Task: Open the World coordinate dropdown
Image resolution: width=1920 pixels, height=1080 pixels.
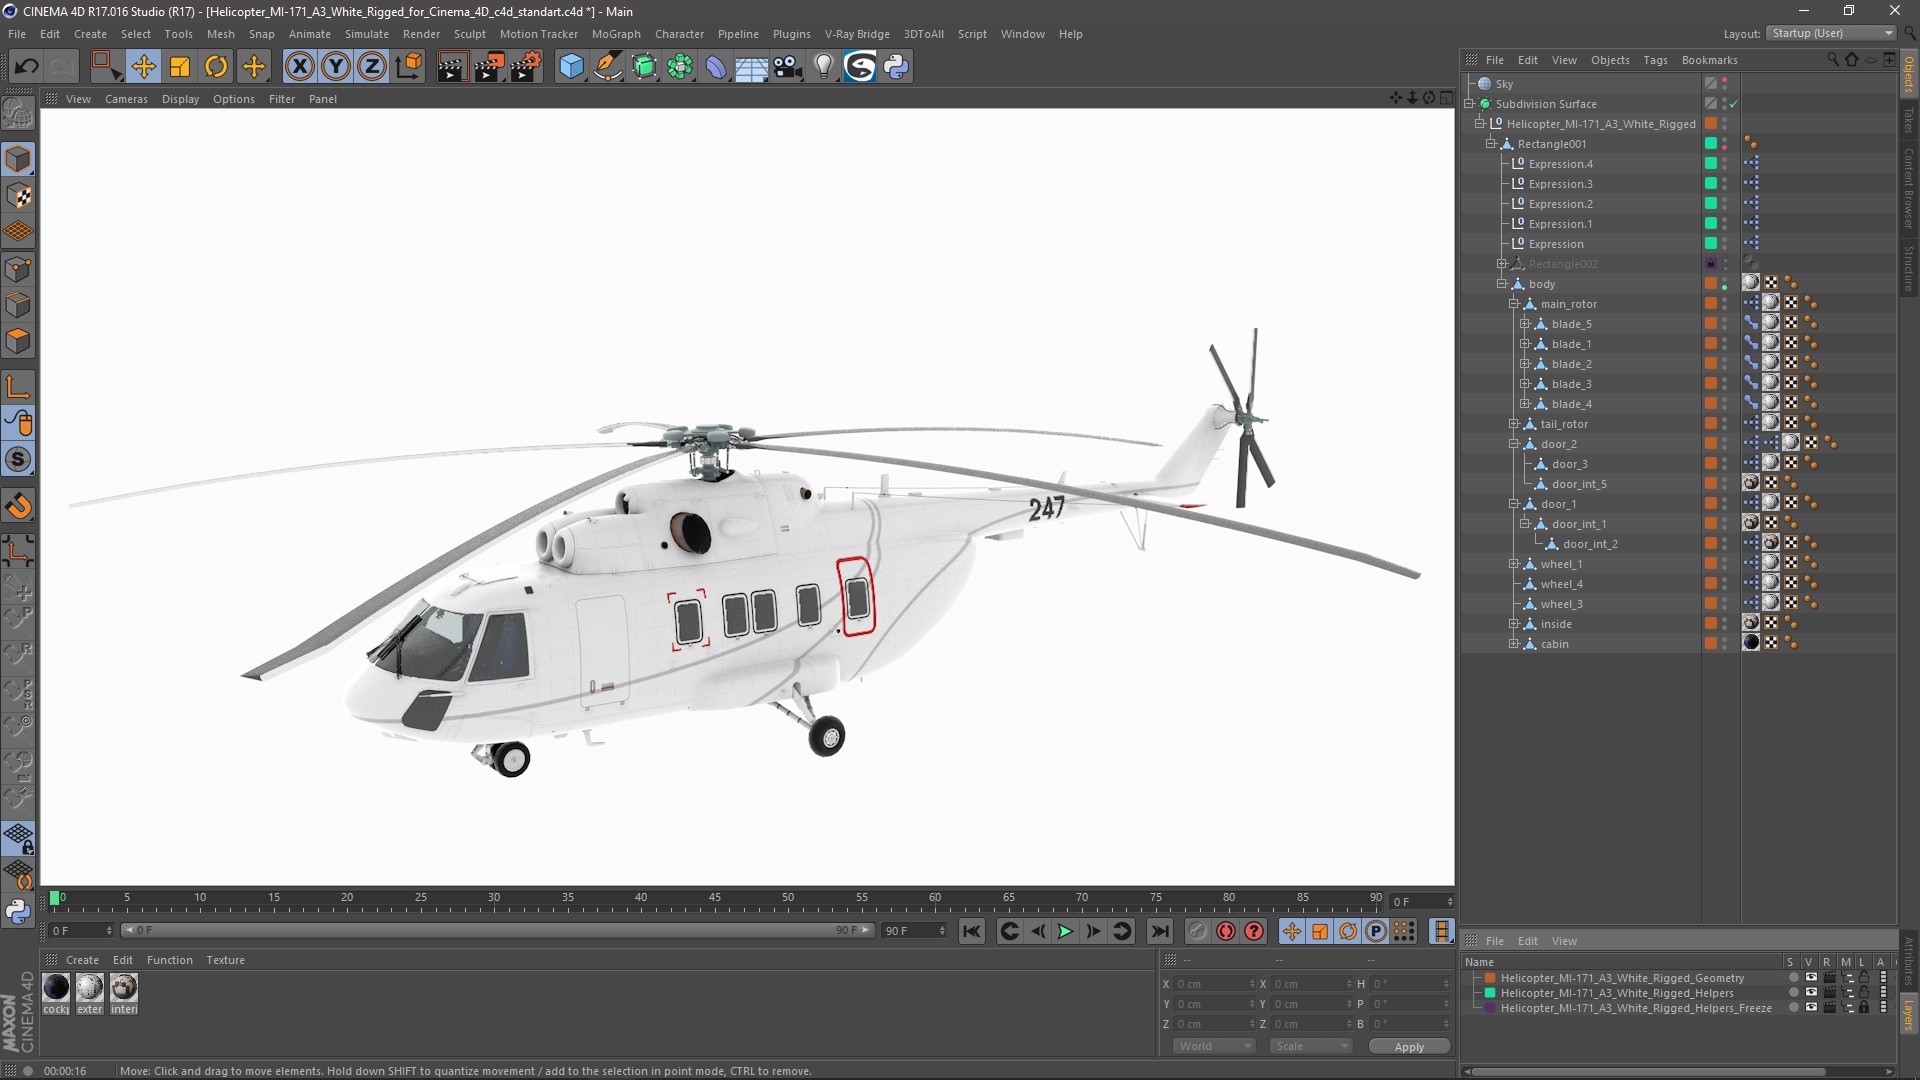Action: pyautogui.click(x=1214, y=1046)
